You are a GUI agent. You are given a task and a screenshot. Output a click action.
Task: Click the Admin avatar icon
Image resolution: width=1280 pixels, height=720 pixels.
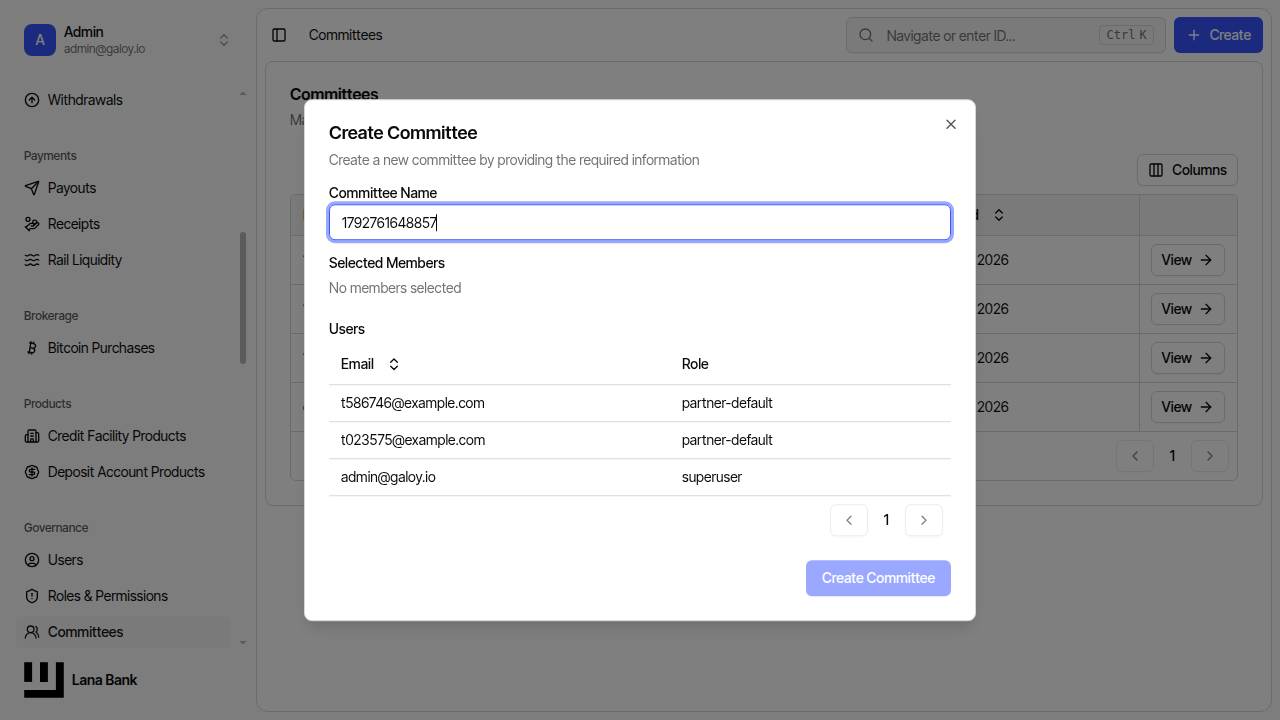(x=40, y=40)
